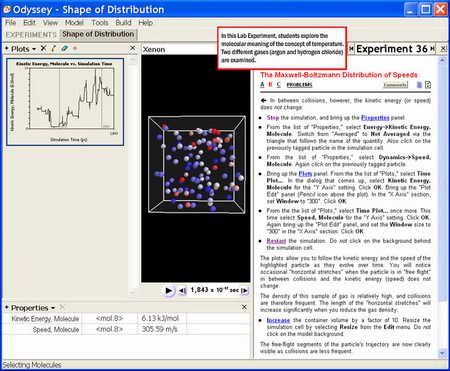Step the simulation forward one frame
The image size is (450, 371).
(x=245, y=291)
